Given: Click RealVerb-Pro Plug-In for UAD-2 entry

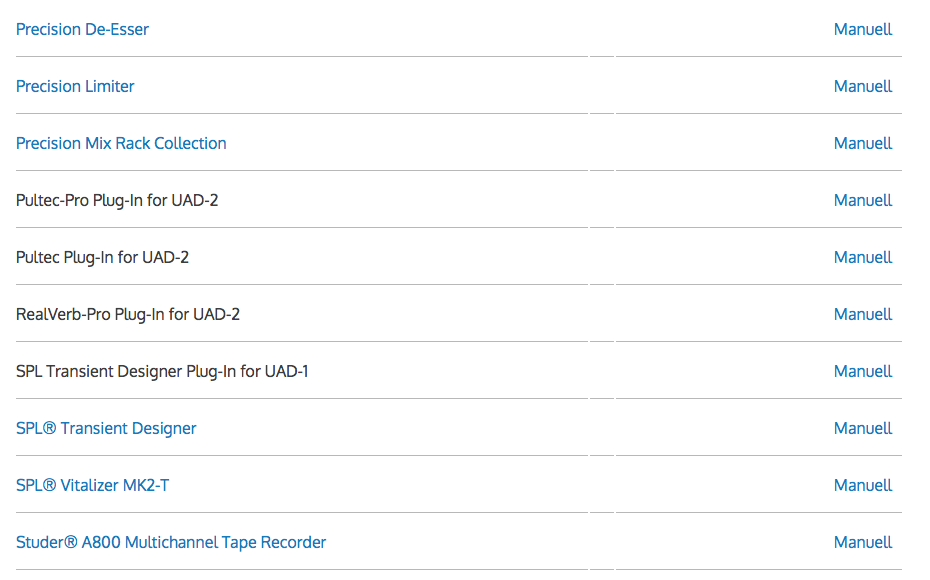Looking at the screenshot, I should pos(128,315).
